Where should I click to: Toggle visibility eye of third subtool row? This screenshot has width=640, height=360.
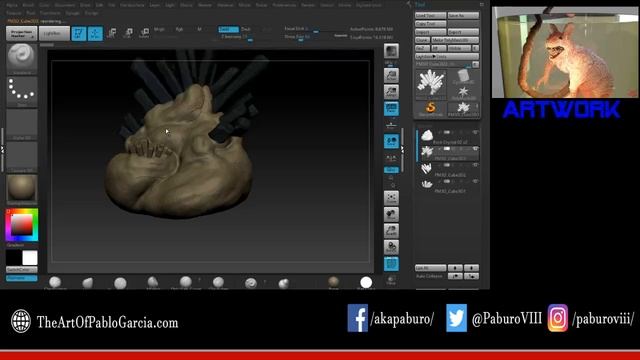point(475,165)
